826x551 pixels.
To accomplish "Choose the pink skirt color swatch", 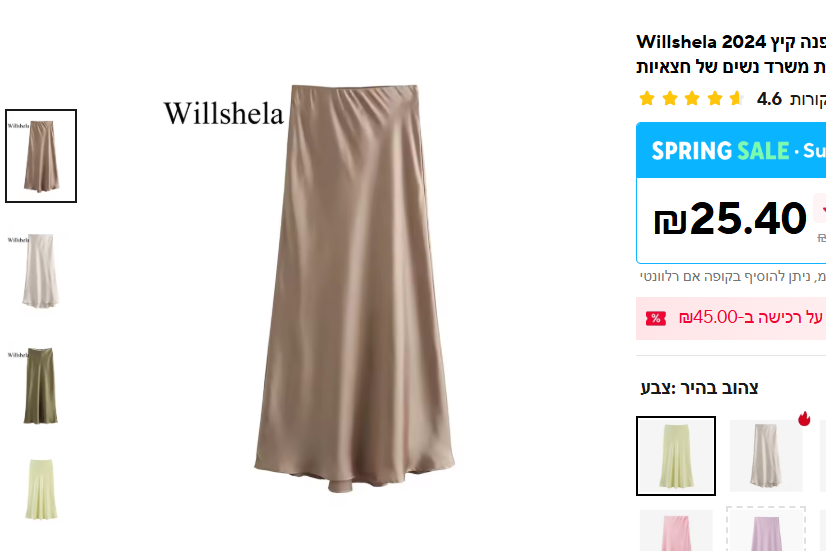I will (x=676, y=530).
